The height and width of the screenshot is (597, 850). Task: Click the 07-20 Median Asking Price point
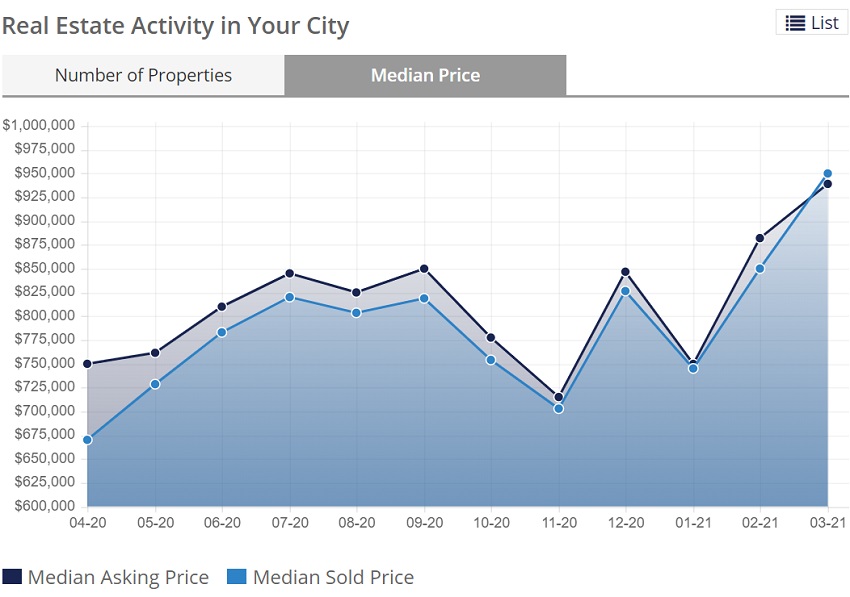pos(290,273)
